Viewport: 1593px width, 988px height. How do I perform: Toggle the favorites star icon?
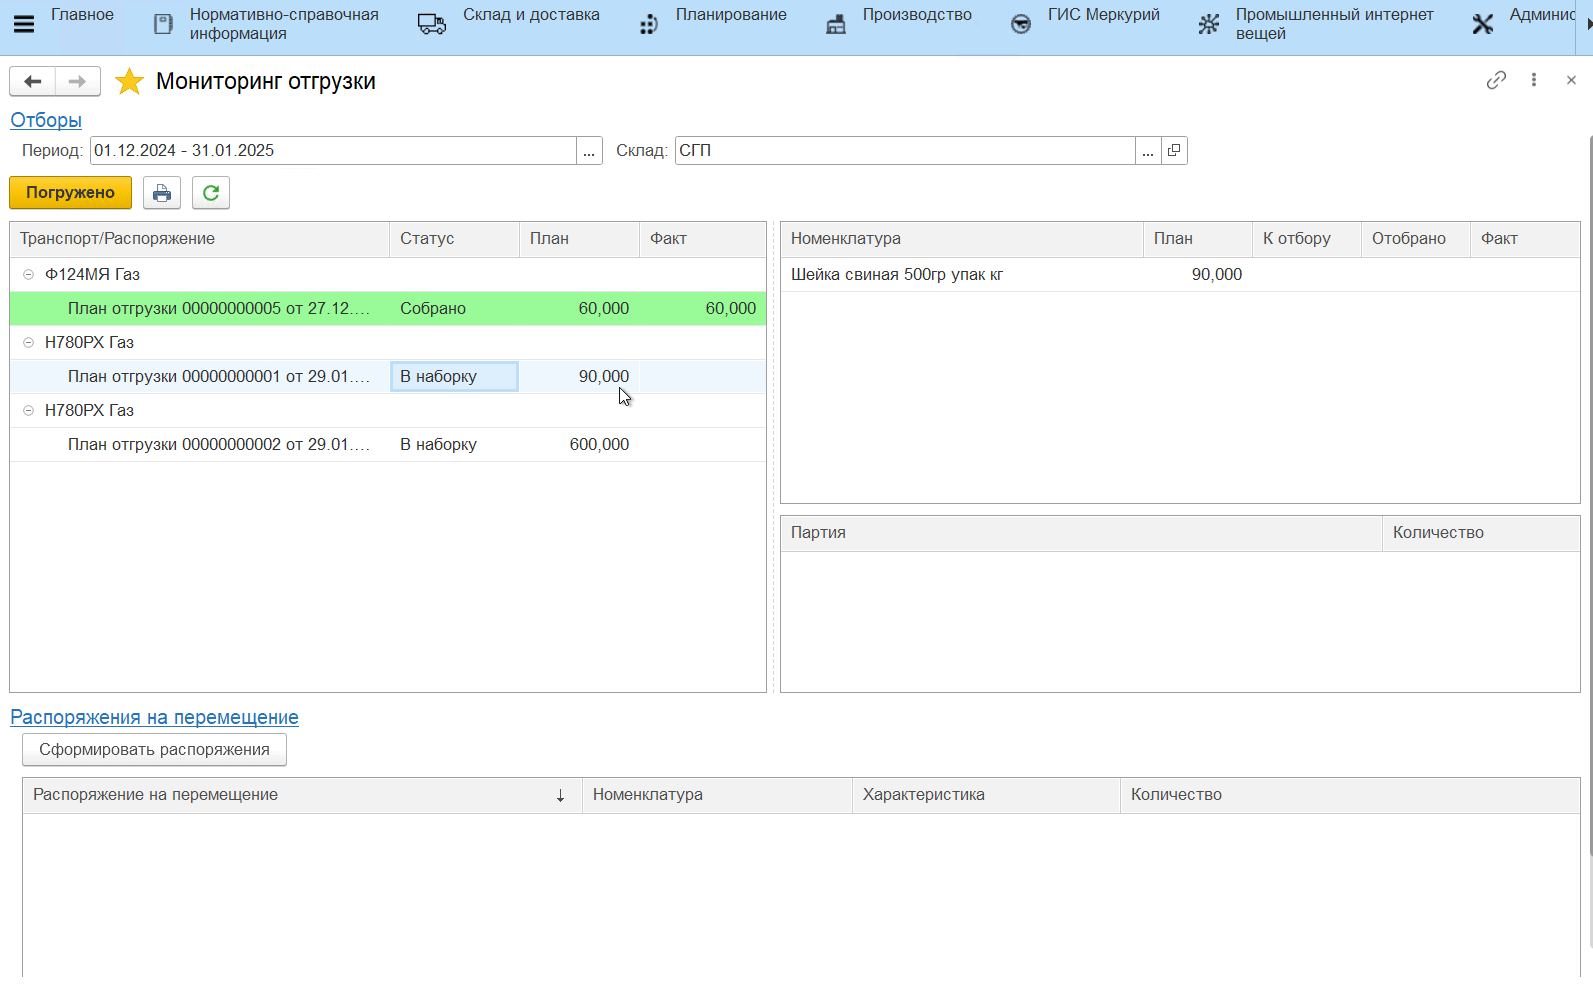(x=129, y=82)
